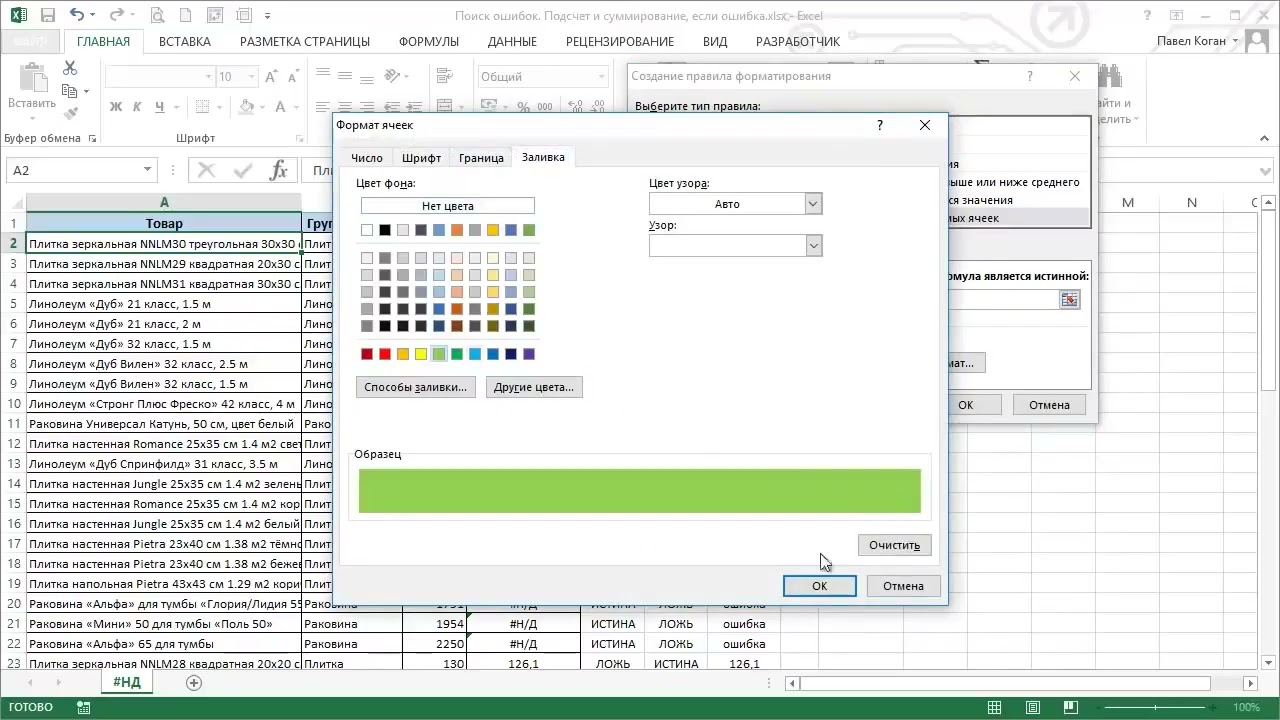Open Способы заливки fill effects
Screen dimensions: 1280x720
click(x=415, y=387)
